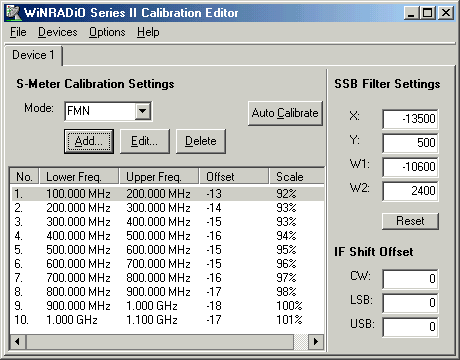This screenshot has height=360, width=460.
Task: Click the Auto Calibrate button
Action: pyautogui.click(x=285, y=113)
